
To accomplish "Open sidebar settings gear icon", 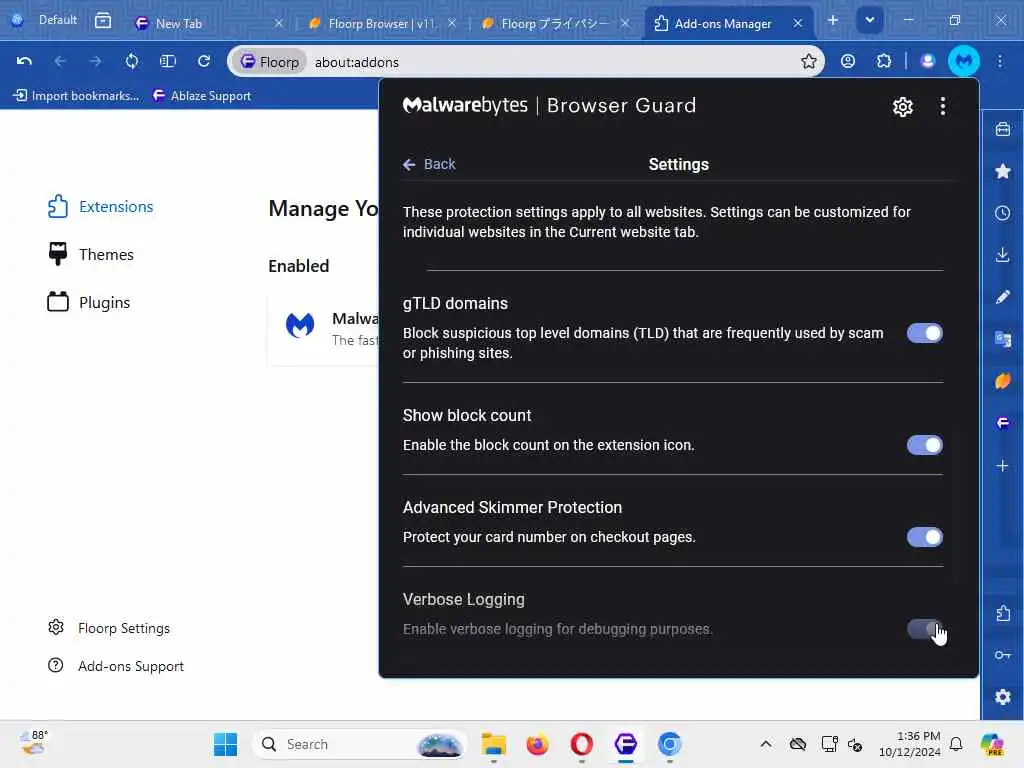I will 1002,697.
